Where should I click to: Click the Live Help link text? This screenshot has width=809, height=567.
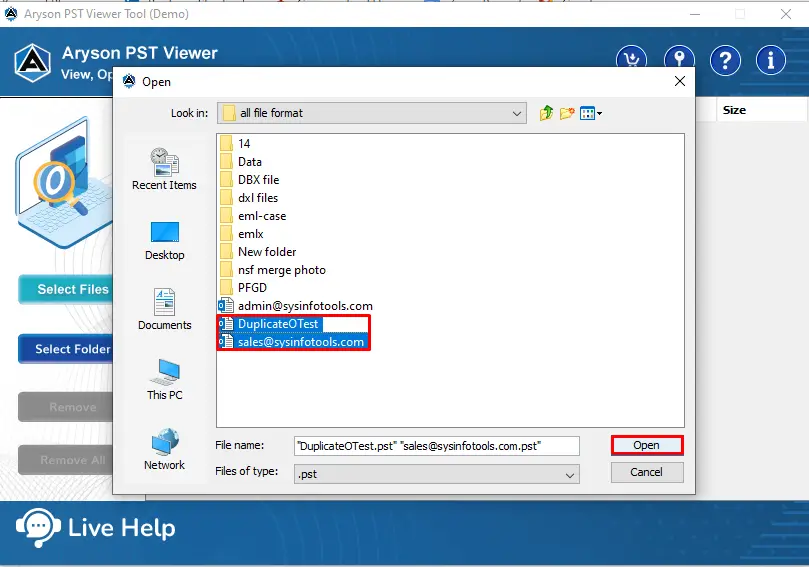[x=122, y=528]
